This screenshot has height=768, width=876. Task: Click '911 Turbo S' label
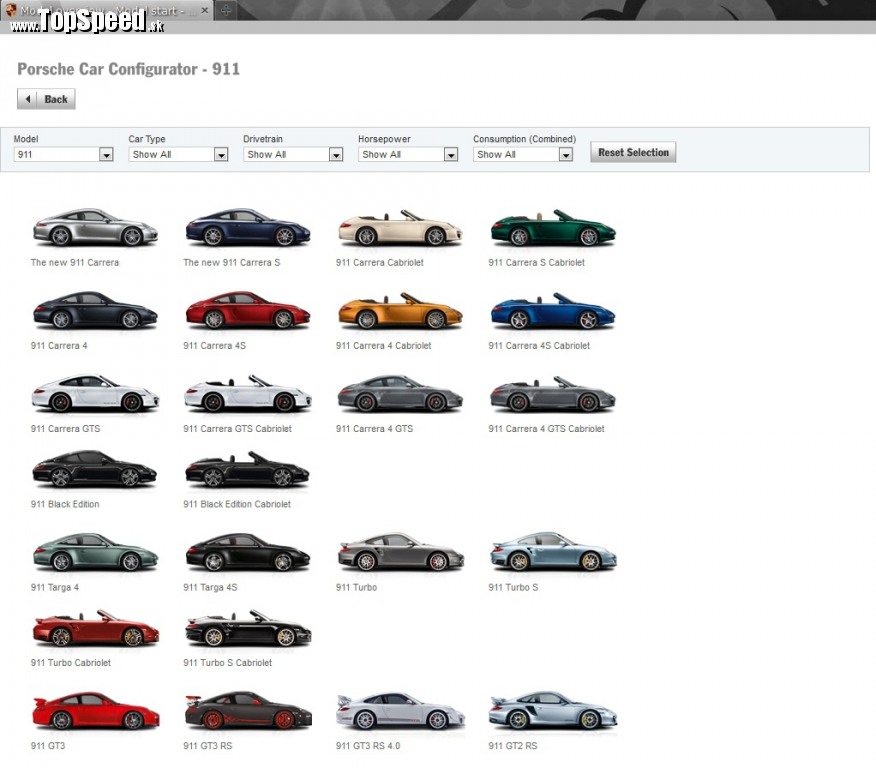513,587
